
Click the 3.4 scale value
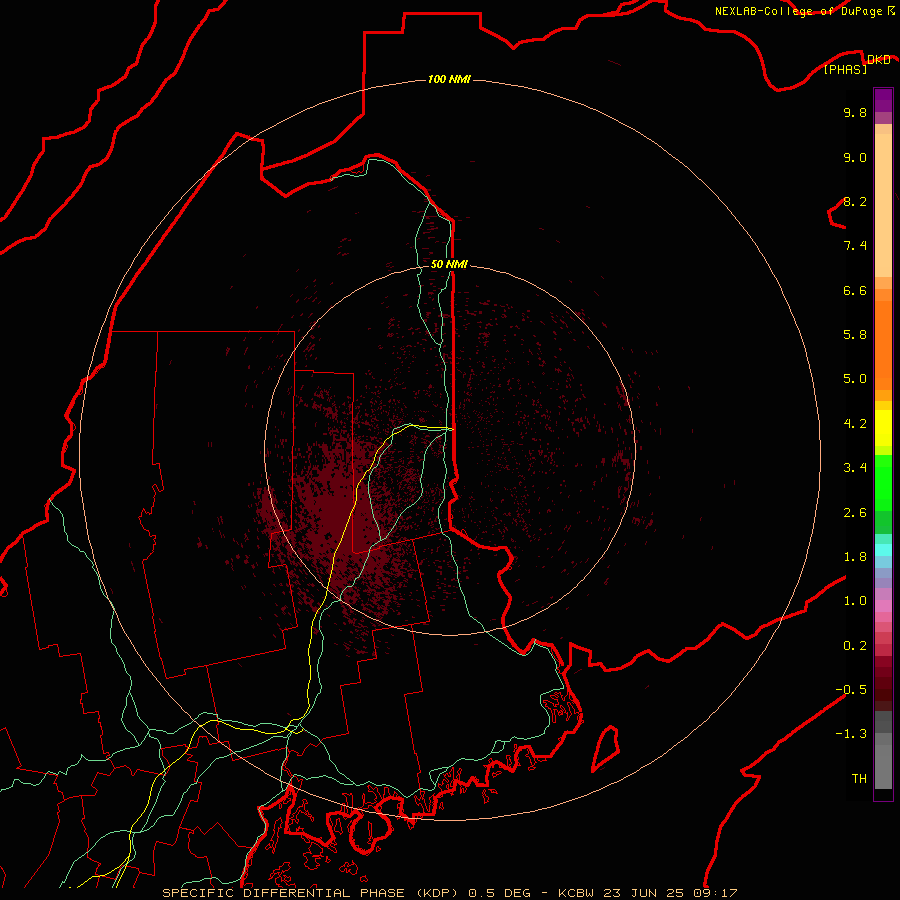click(x=855, y=468)
